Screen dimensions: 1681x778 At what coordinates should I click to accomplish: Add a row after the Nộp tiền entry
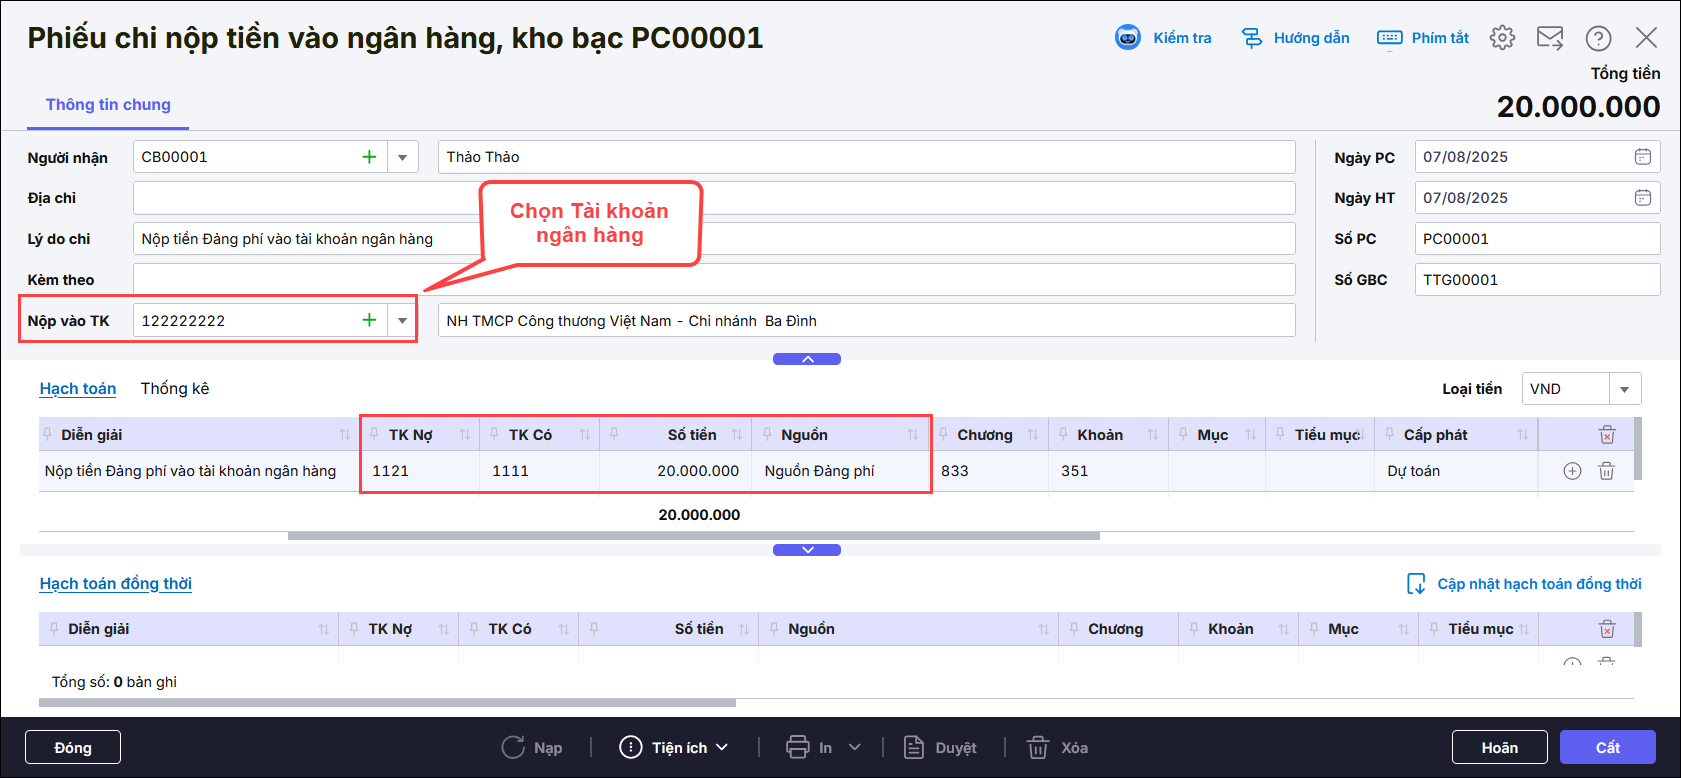(x=1572, y=471)
